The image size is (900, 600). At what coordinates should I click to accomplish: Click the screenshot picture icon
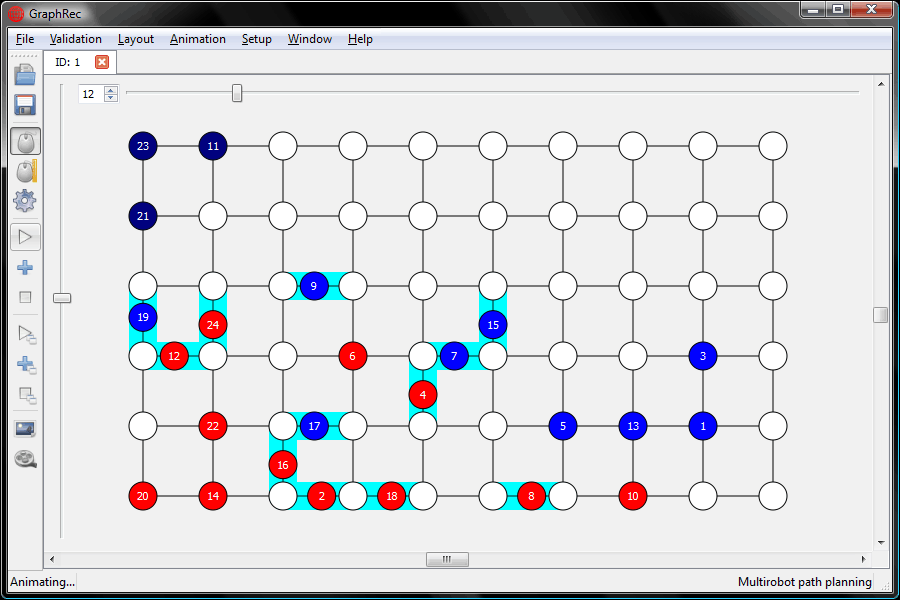point(25,428)
